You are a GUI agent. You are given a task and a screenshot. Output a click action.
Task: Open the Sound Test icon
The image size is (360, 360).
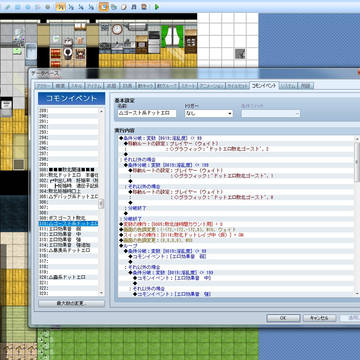click(134, 7)
